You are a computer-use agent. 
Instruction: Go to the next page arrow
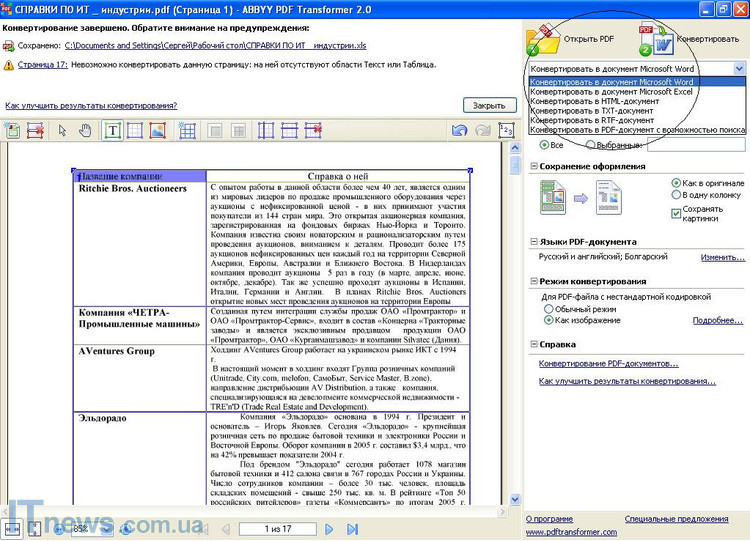point(329,529)
